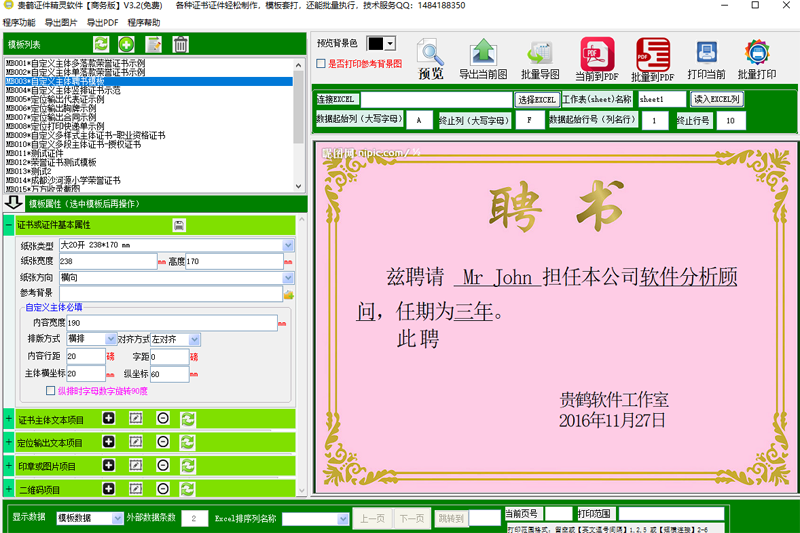The width and height of the screenshot is (800, 533).
Task: Click the 批量到PDF icon
Action: (x=653, y=54)
